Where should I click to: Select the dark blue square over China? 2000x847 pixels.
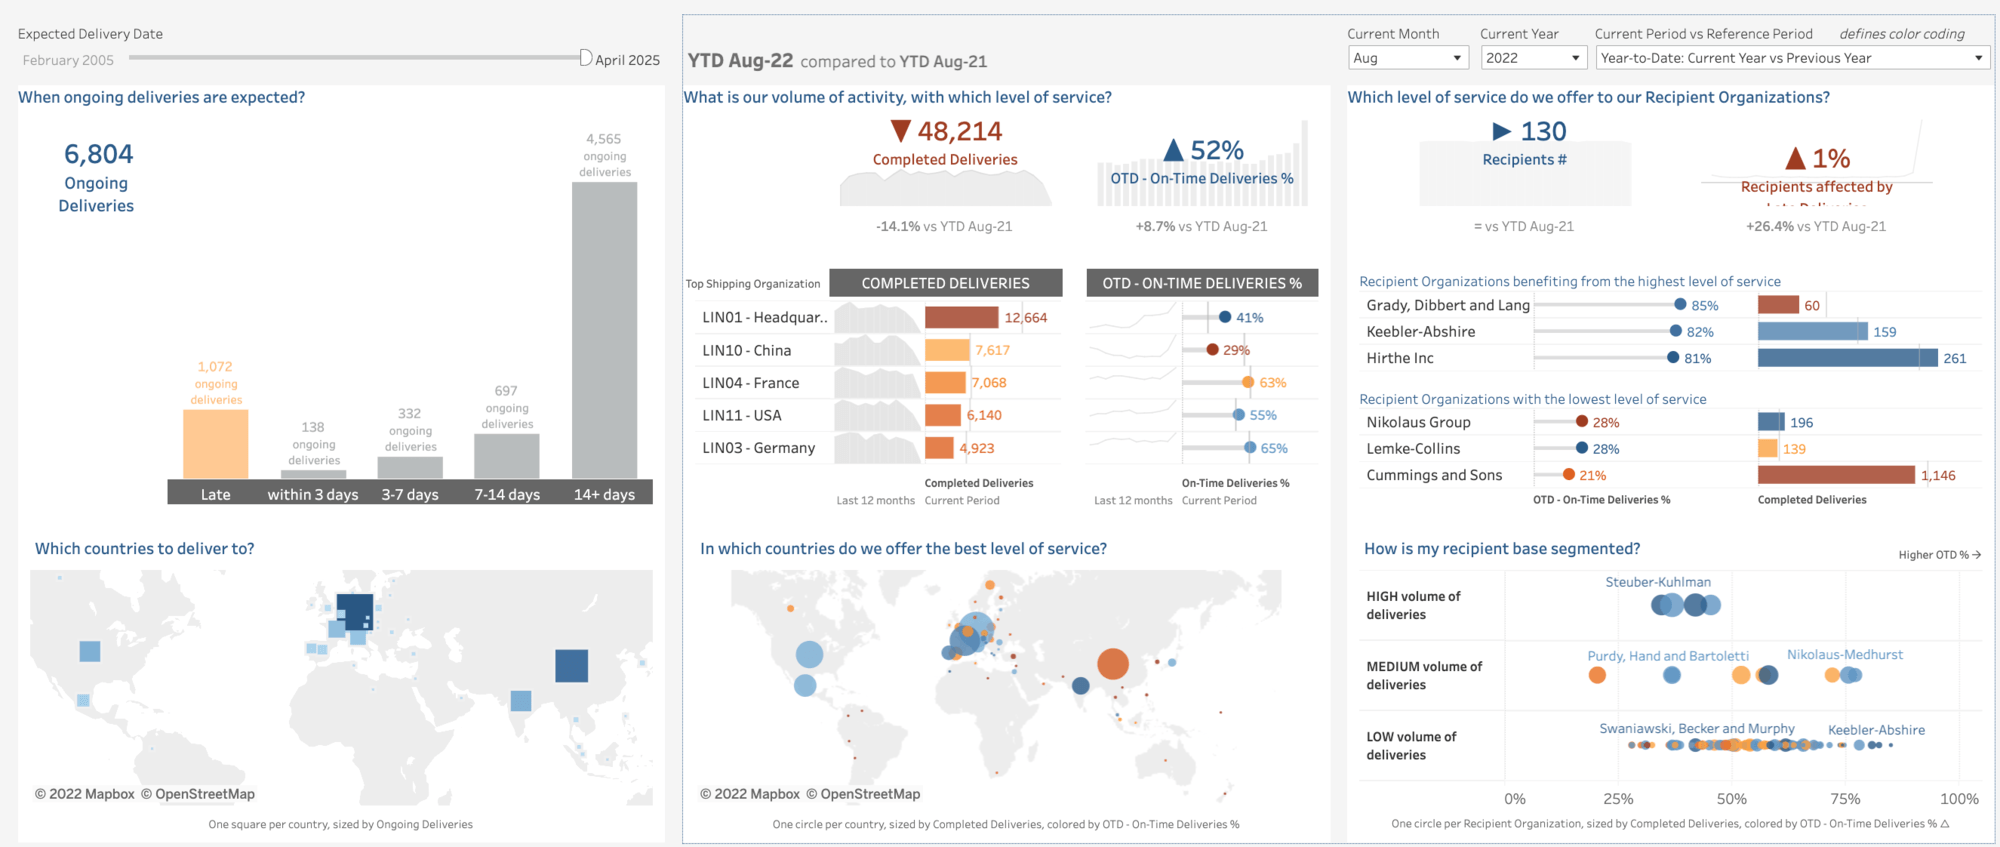click(571, 666)
